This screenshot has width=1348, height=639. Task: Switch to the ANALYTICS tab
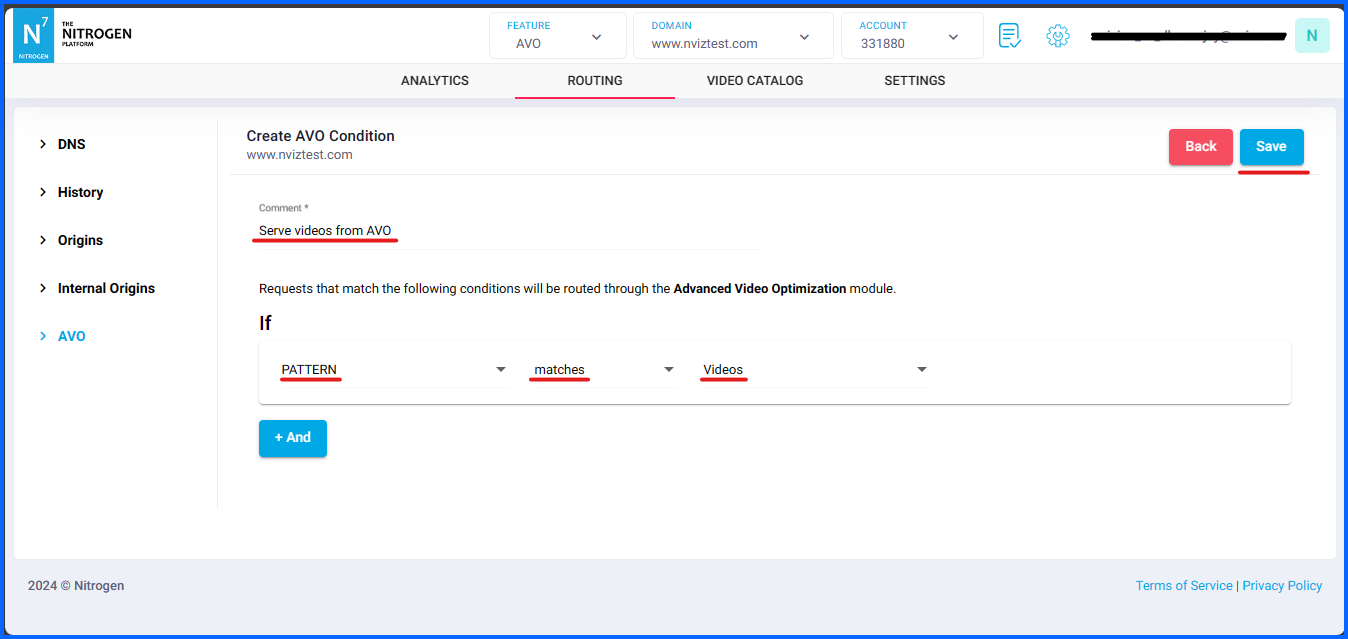click(x=434, y=81)
